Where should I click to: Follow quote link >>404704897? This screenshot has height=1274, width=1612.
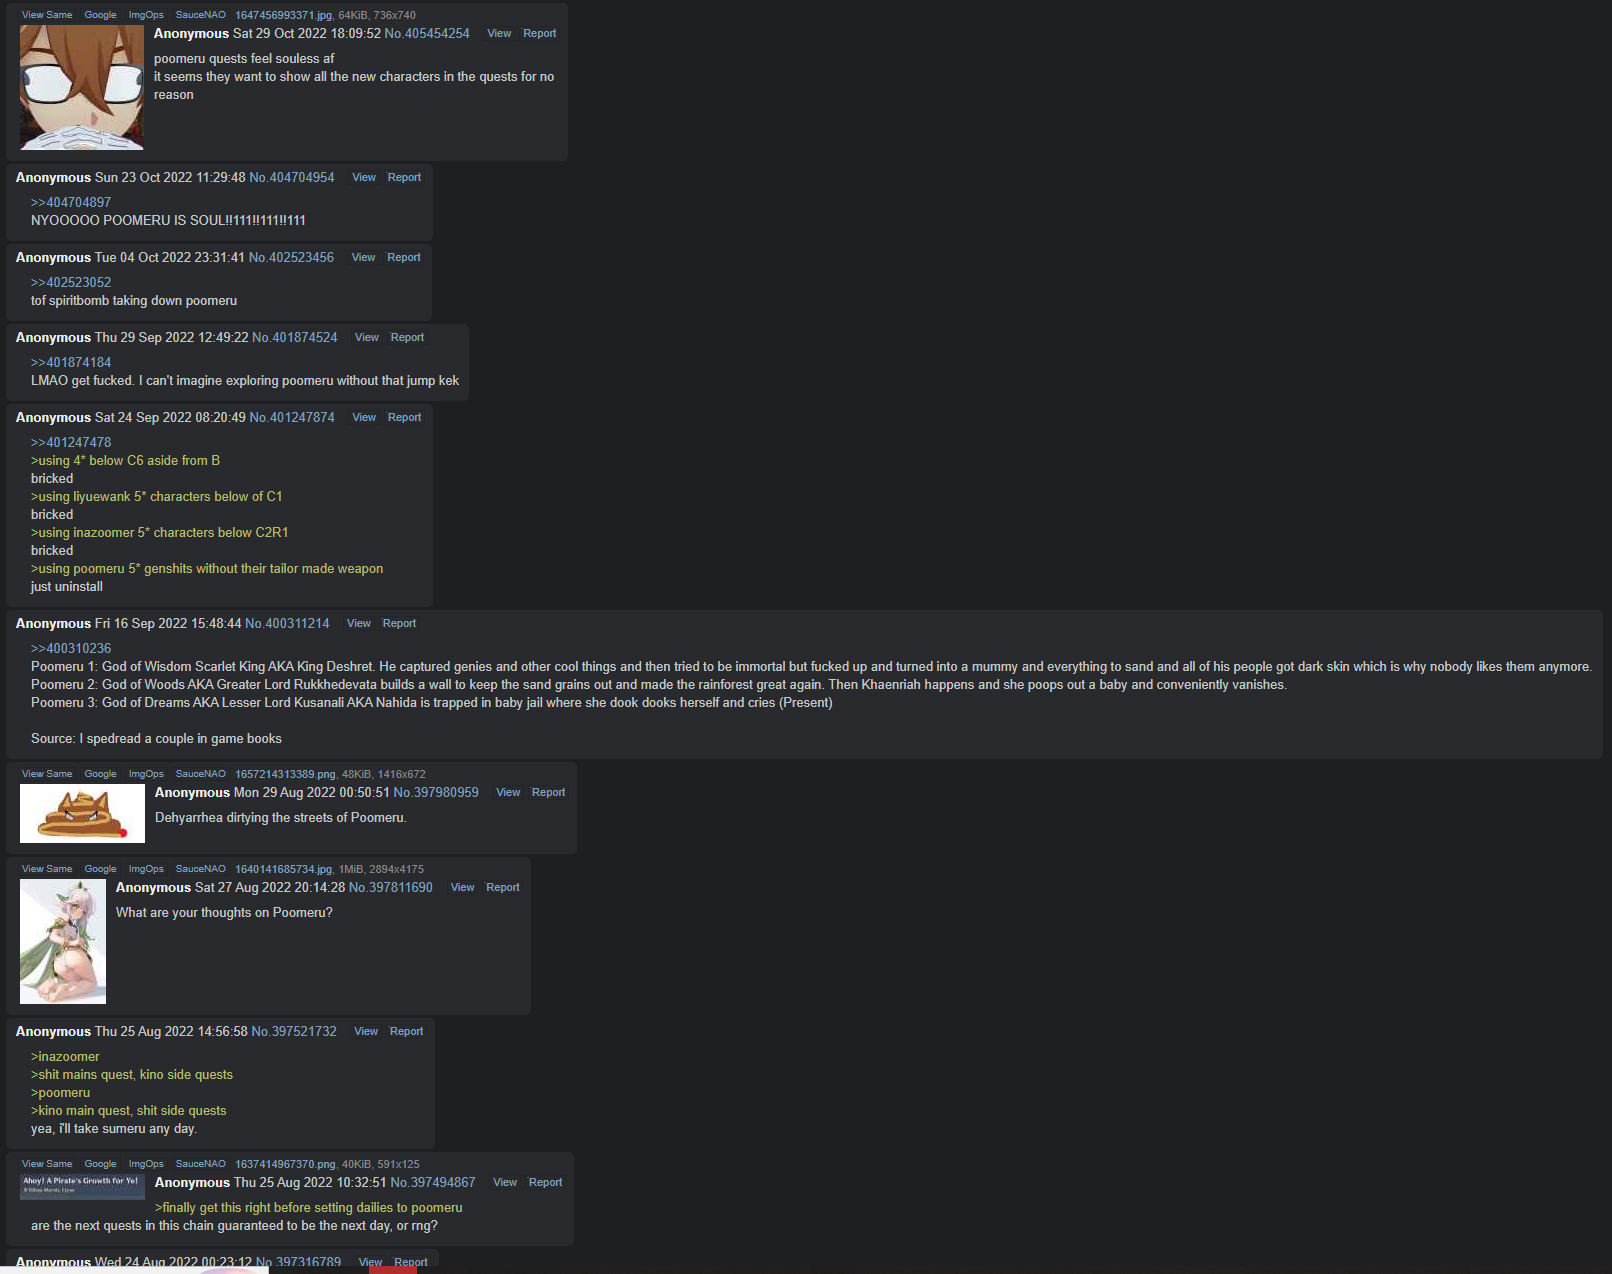(71, 202)
